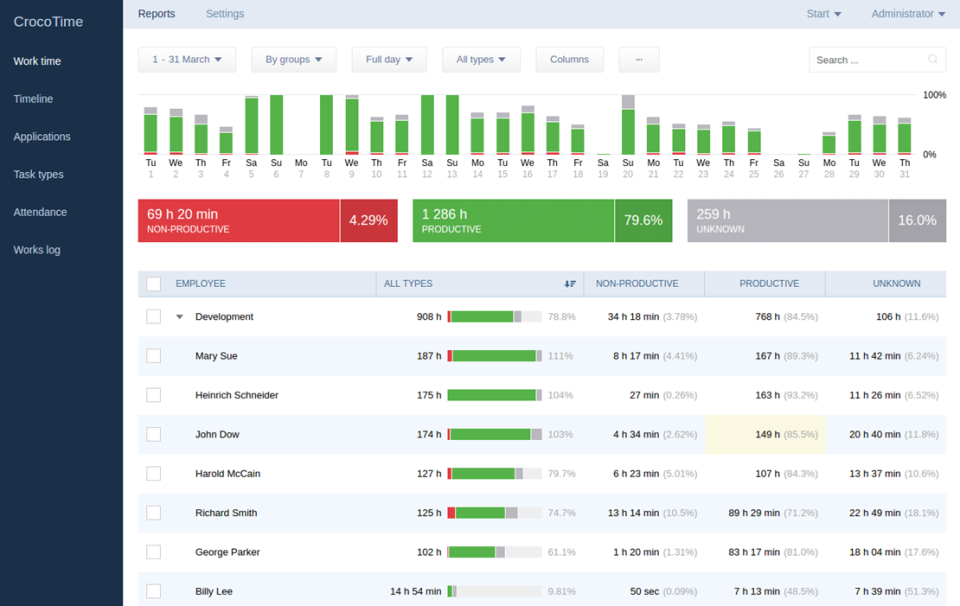
Task: Click the sort icon in All Types column
Action: pos(570,284)
